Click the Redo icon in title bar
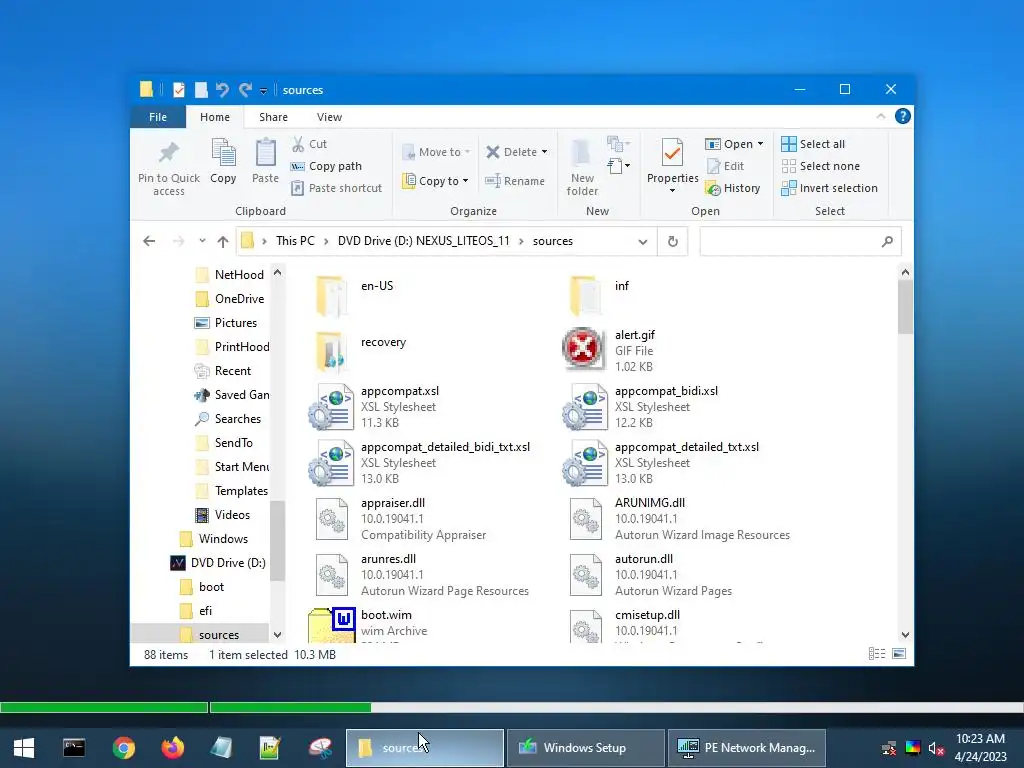1024x768 pixels. 245,89
